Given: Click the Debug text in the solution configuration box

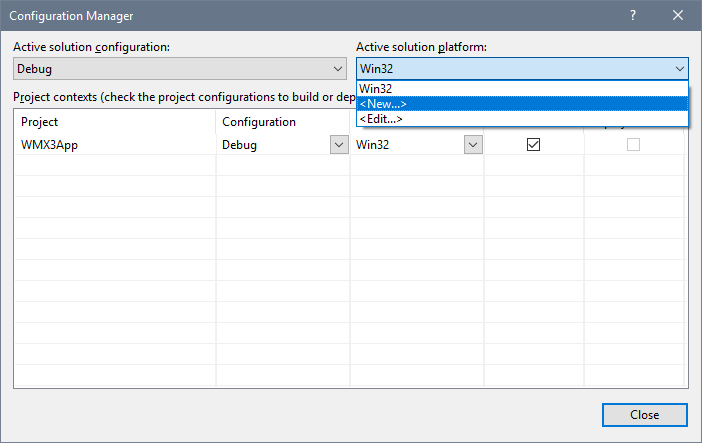Looking at the screenshot, I should 36,69.
